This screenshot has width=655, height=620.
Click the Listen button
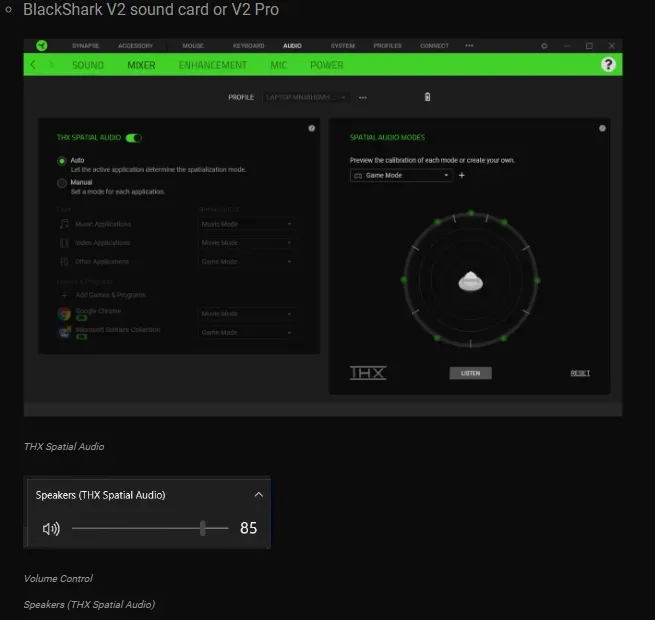pyautogui.click(x=470, y=373)
